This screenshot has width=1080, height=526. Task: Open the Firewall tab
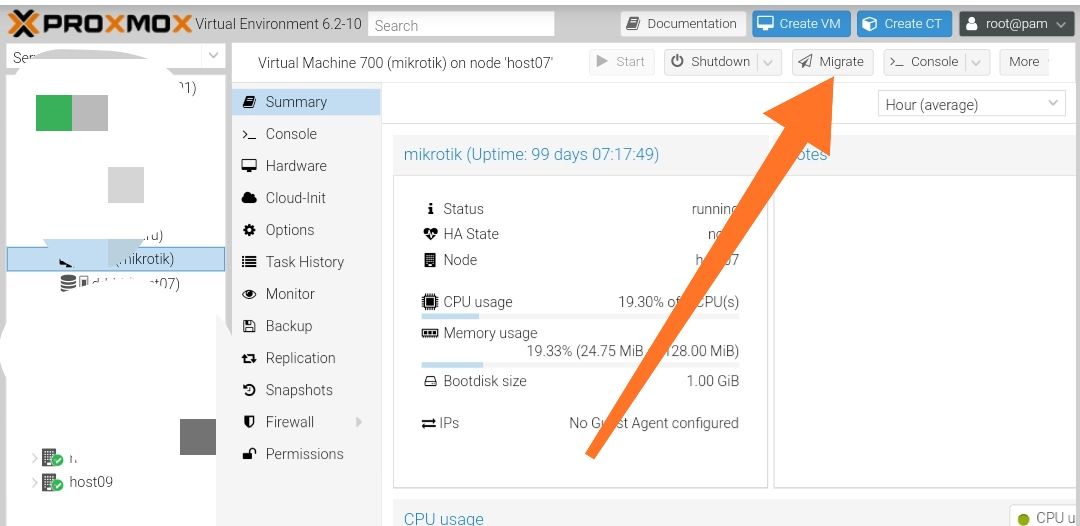(307, 422)
